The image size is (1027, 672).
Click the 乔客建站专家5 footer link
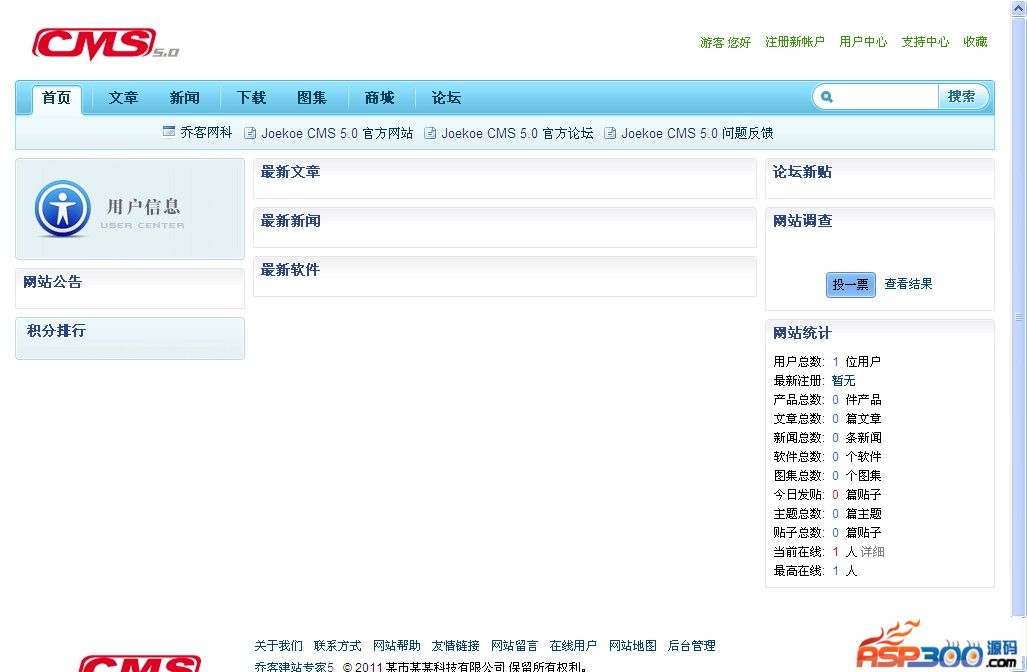[294, 667]
